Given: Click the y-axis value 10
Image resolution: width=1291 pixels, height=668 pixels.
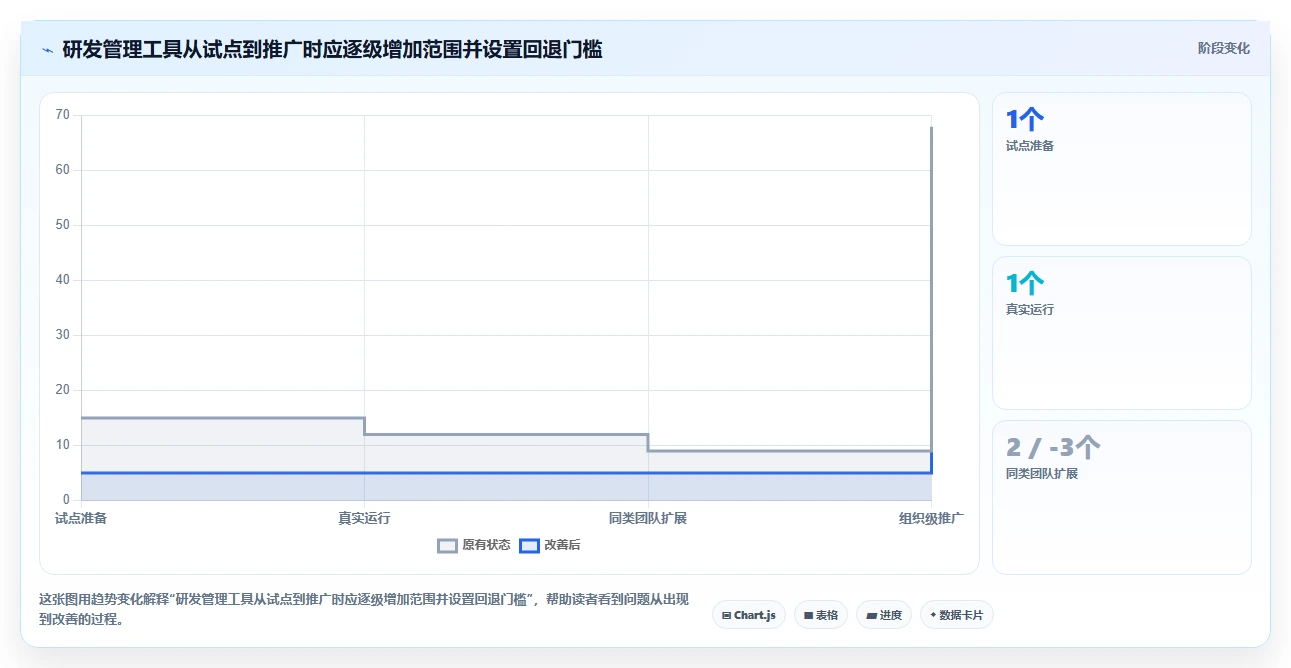Looking at the screenshot, I should [x=63, y=445].
